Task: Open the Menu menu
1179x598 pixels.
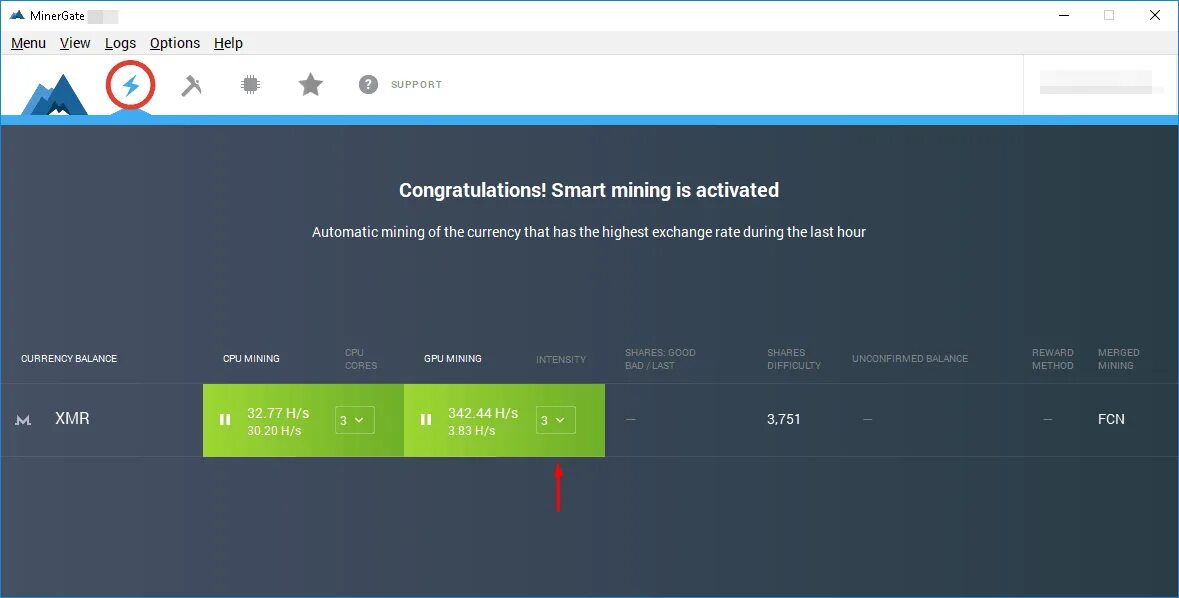Action: pos(29,43)
